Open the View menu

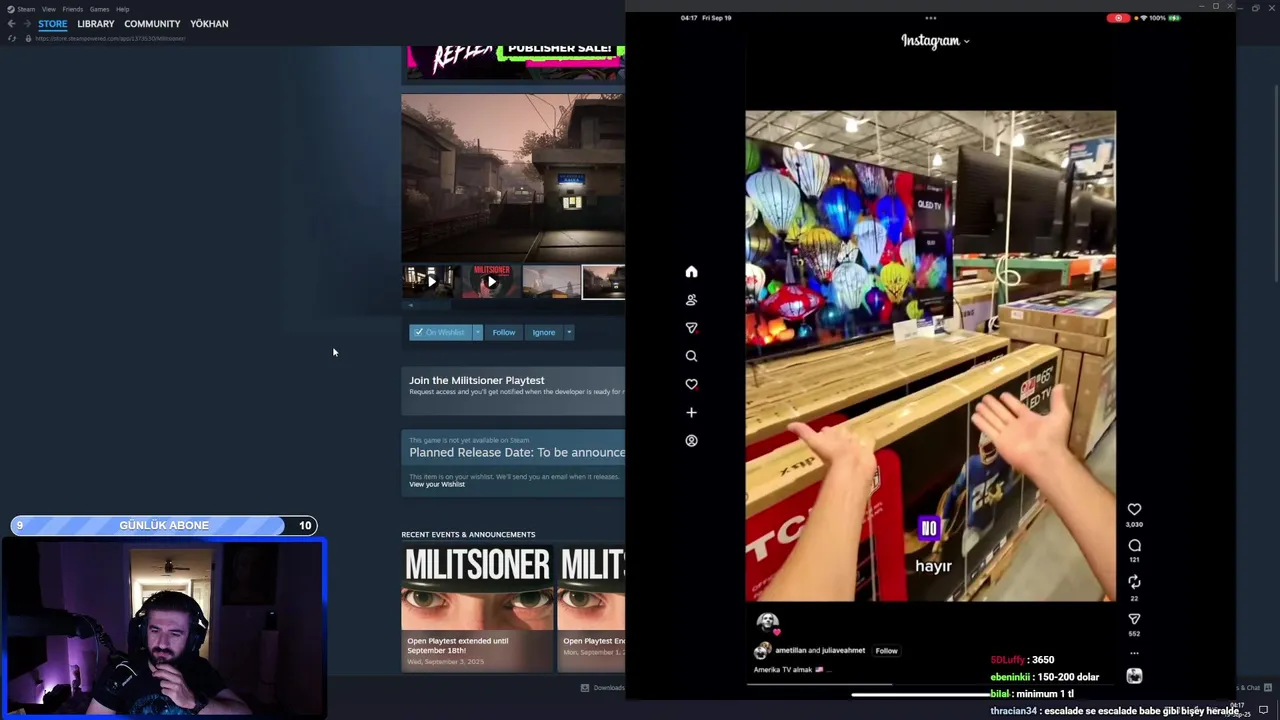tap(48, 9)
